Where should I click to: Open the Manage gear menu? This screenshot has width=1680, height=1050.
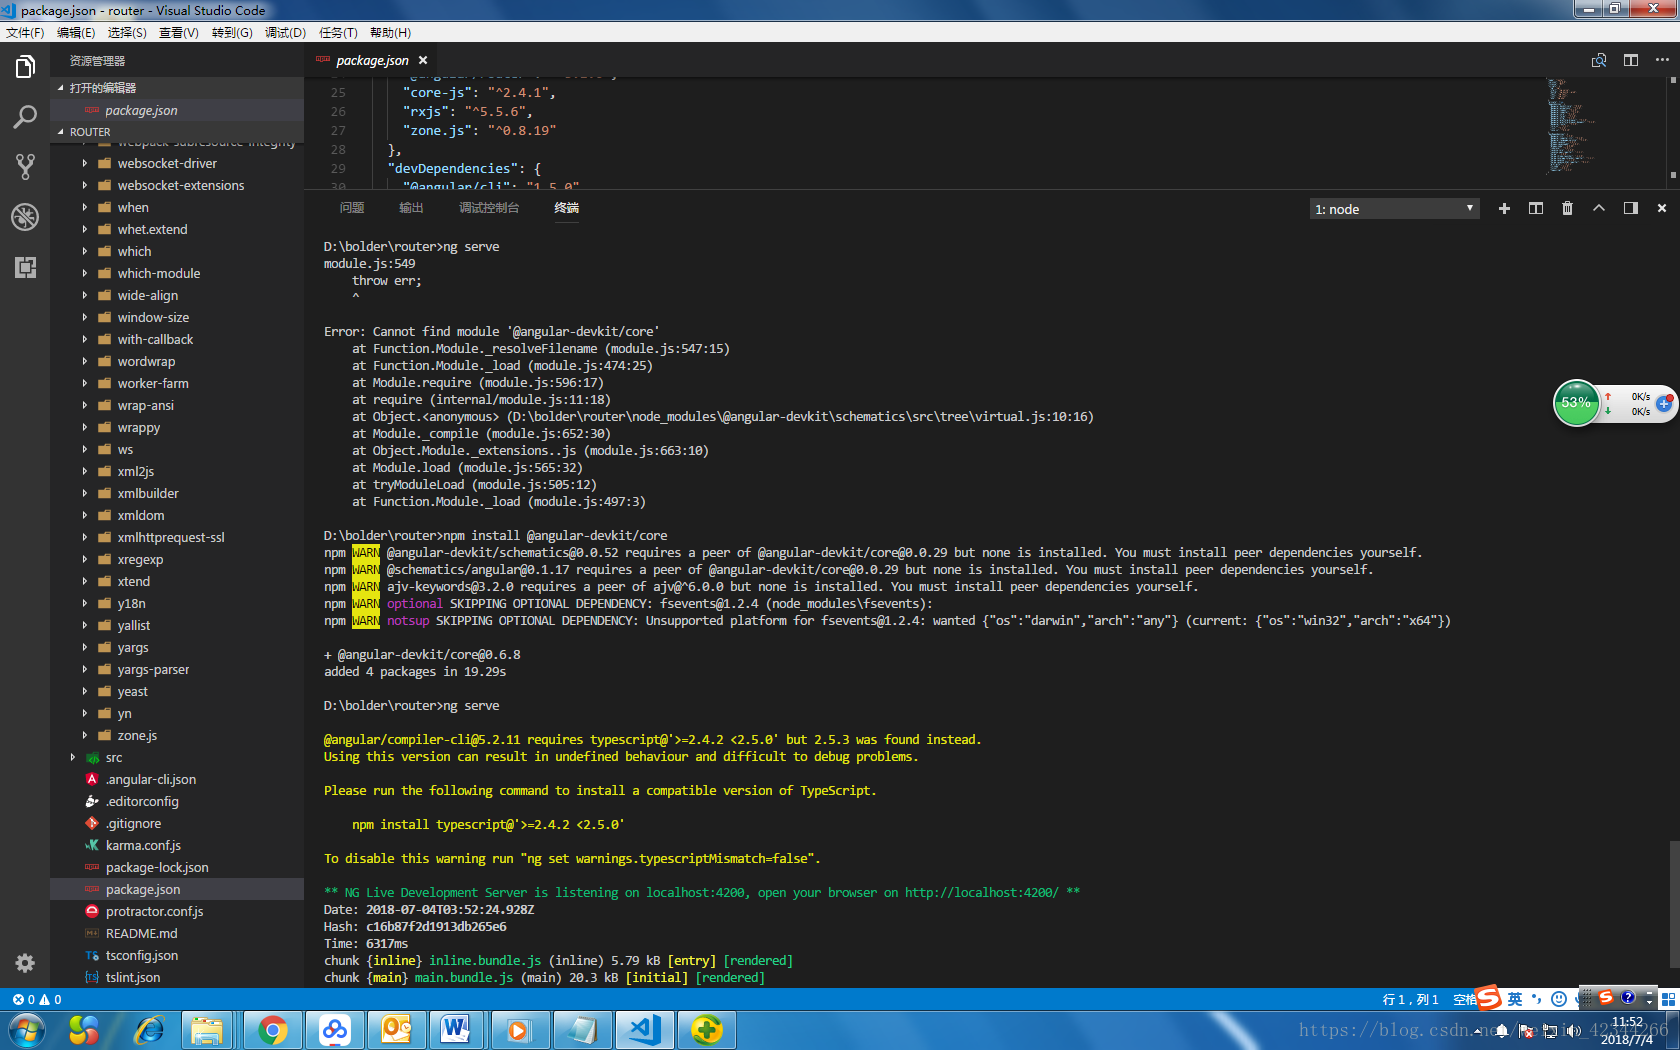25,963
